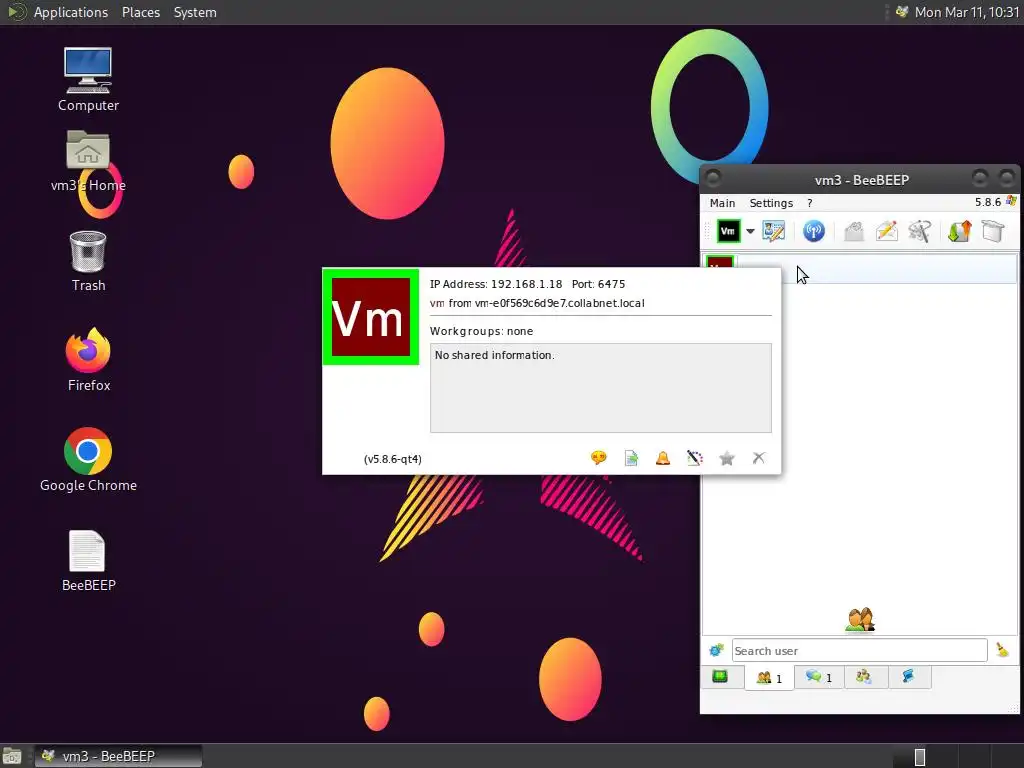This screenshot has width=1024, height=768.
Task: Click the gray create group icon in the toolbar
Action: [920, 231]
